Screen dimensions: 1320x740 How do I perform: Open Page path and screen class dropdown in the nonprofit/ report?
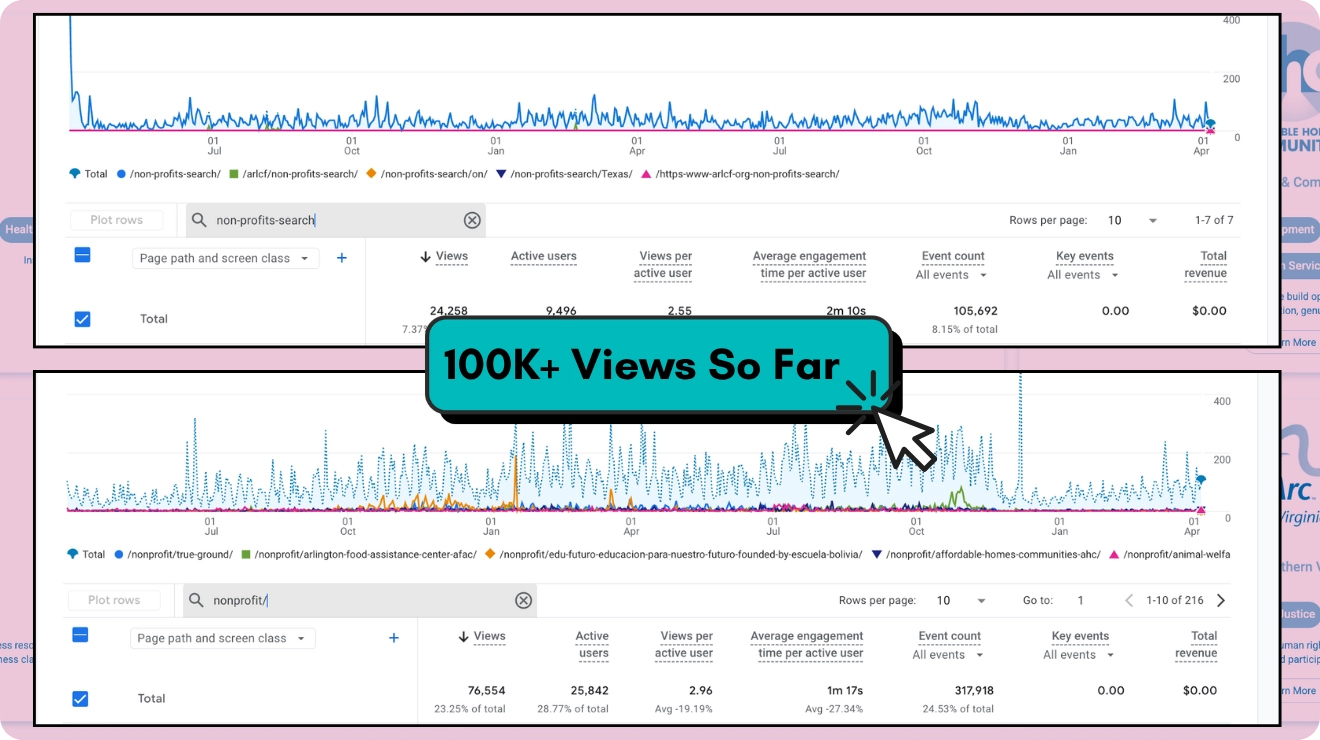[223, 638]
